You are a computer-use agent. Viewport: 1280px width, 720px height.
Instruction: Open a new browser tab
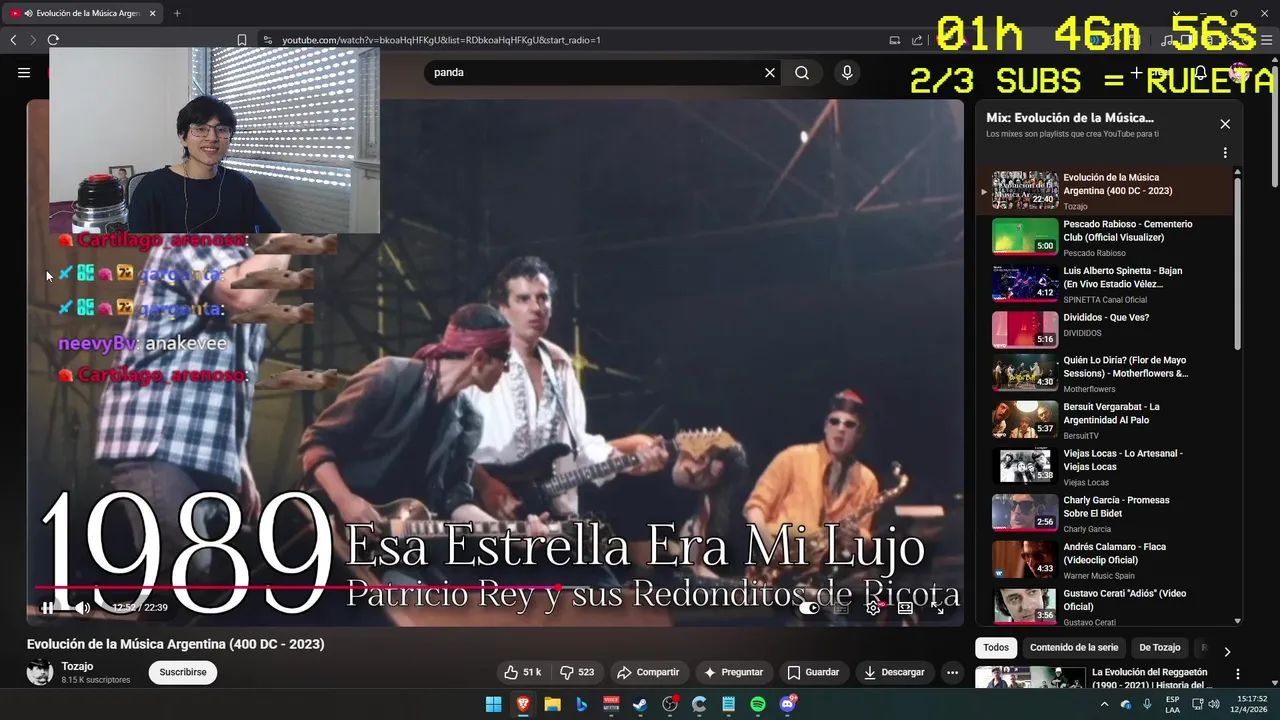coord(177,13)
